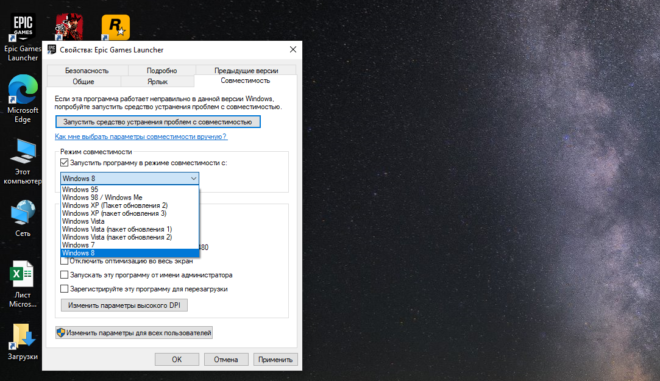The image size is (660, 381).
Task: Choose Windows Vista (пакет обновления 1) option
Action: point(130,229)
